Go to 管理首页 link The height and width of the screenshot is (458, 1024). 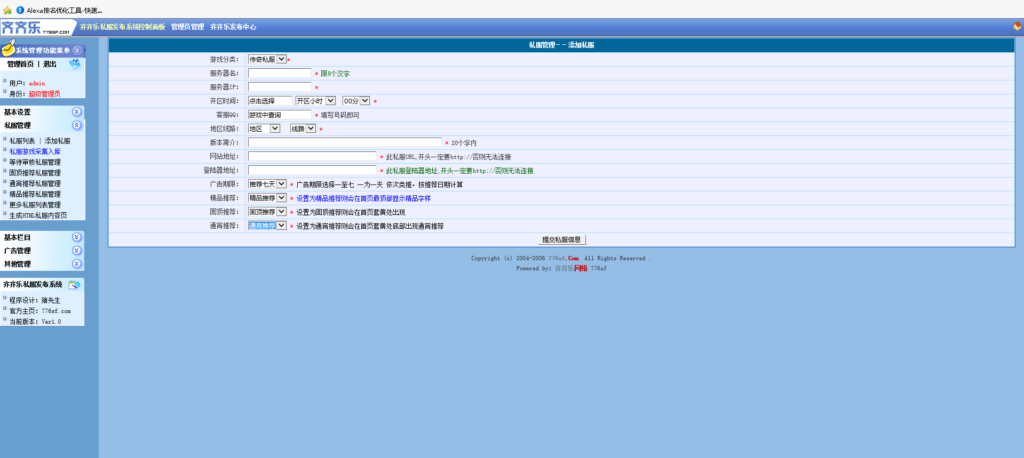pyautogui.click(x=20, y=64)
